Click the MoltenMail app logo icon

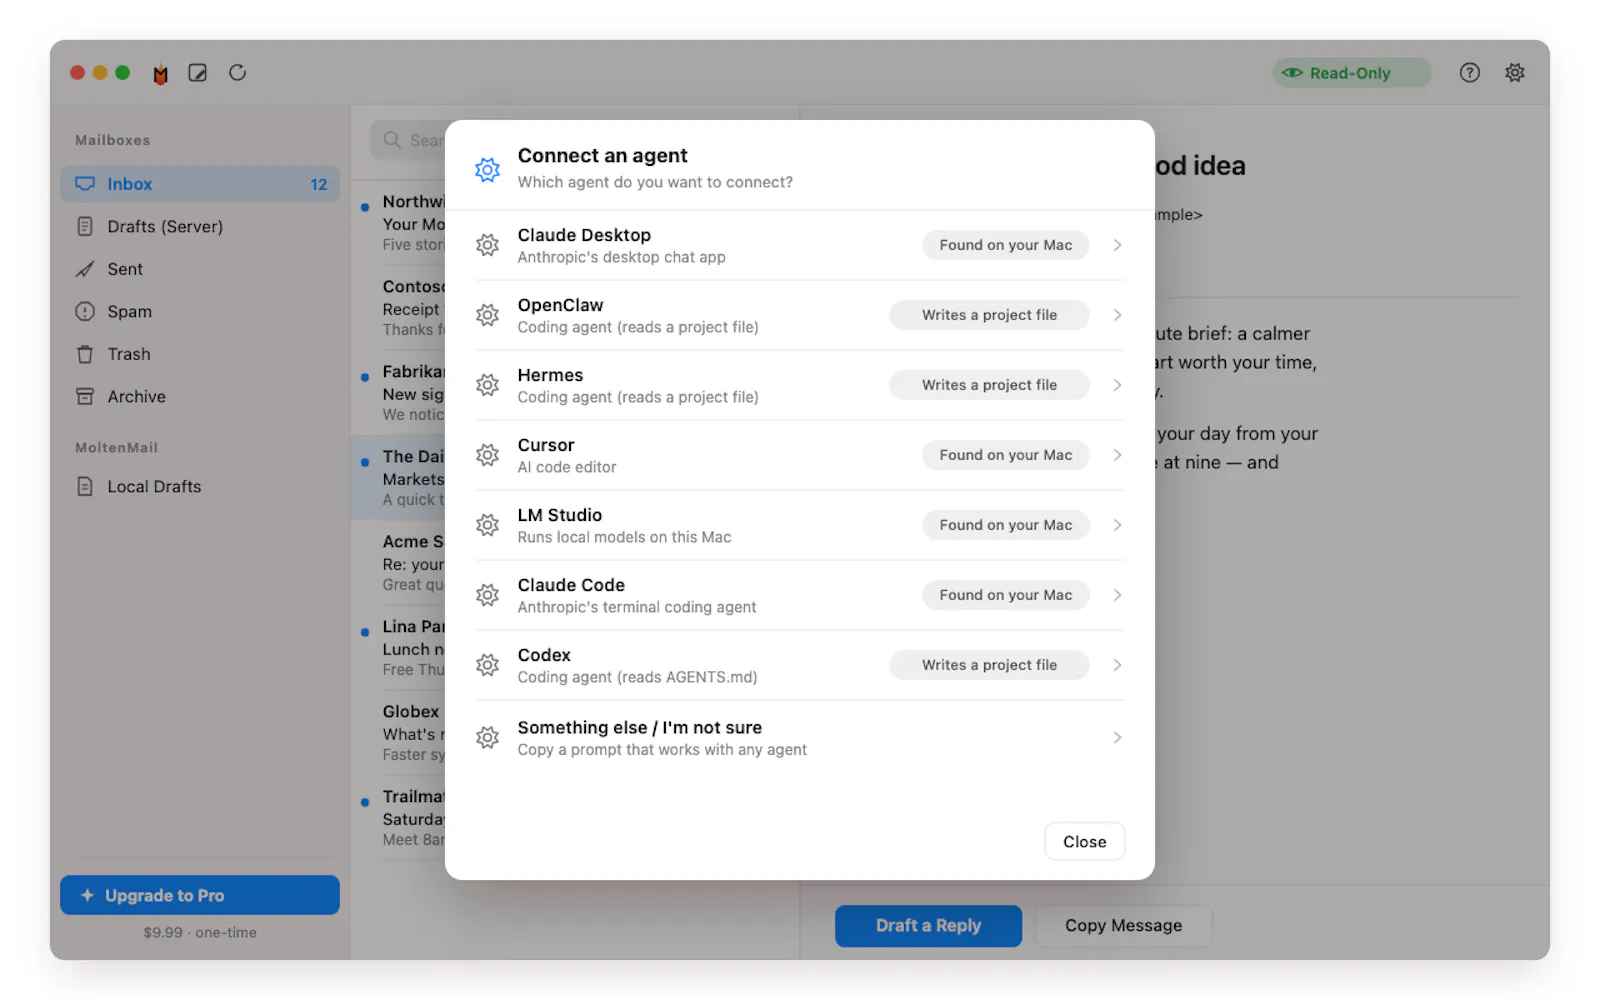pos(160,73)
